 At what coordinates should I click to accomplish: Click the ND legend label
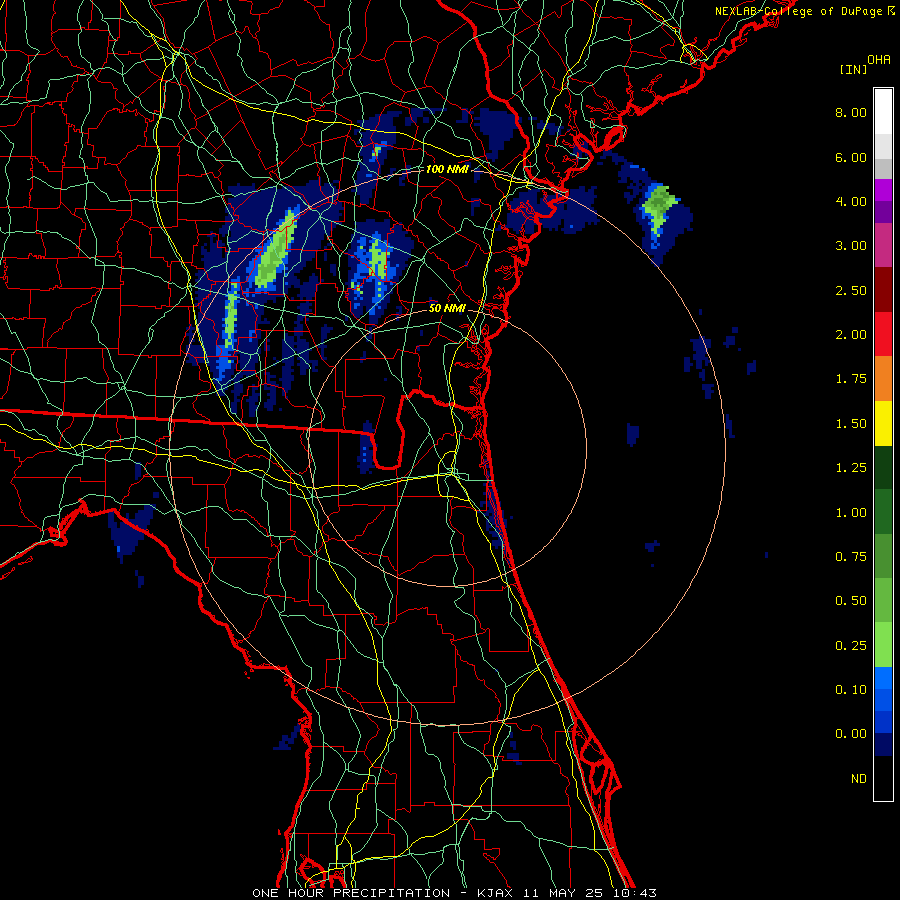pyautogui.click(x=859, y=779)
